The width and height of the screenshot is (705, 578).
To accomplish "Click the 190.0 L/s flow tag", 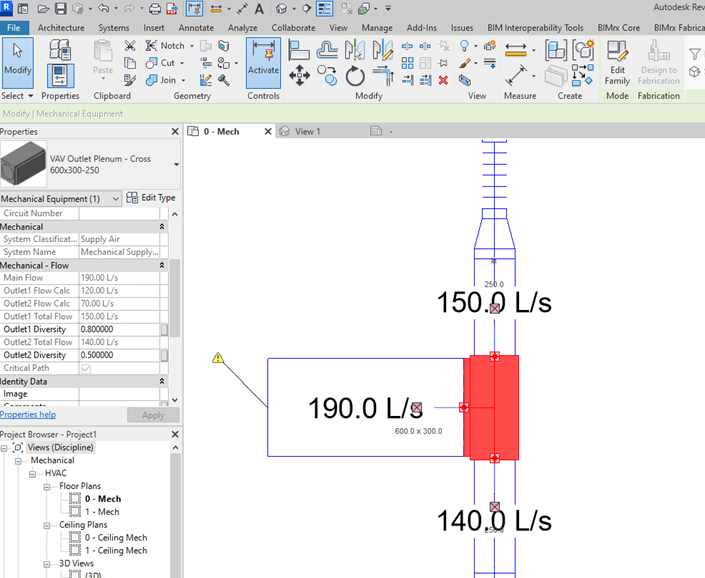I will coord(365,408).
